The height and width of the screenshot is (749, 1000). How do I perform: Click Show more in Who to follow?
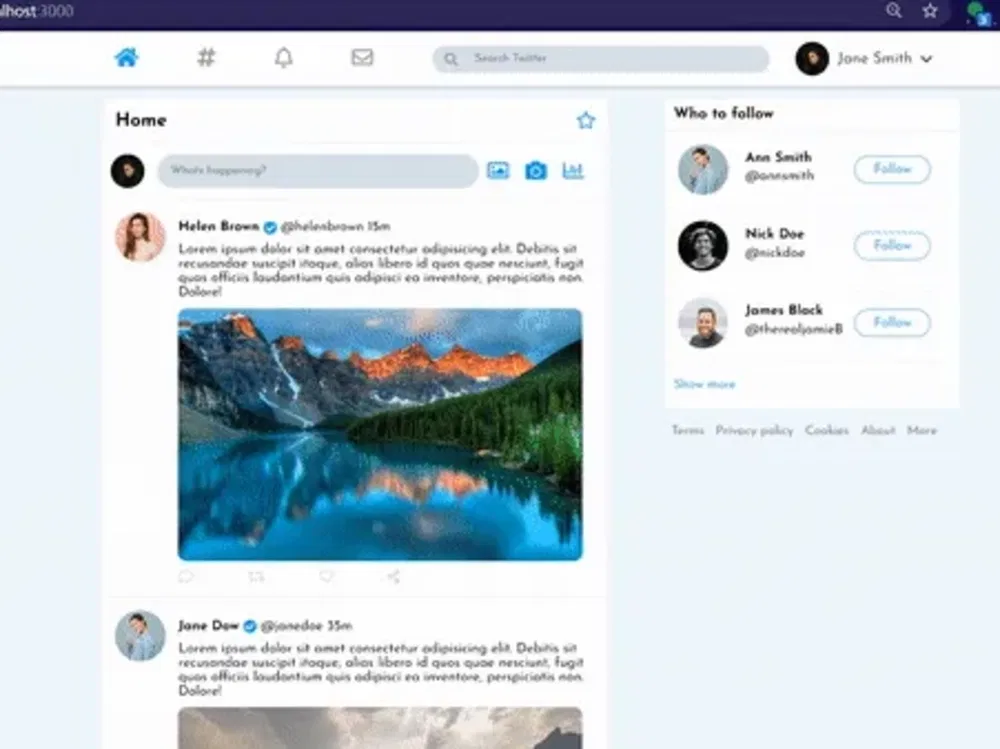click(x=705, y=384)
